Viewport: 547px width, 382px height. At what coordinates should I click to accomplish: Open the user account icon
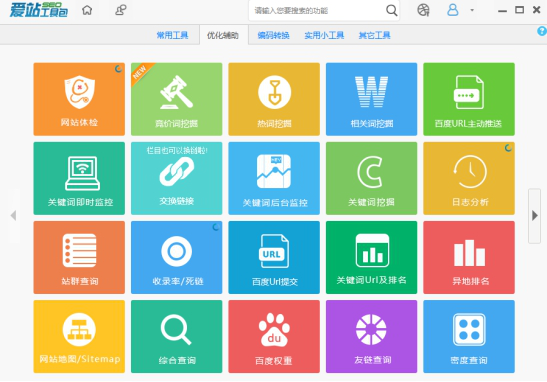coord(452,10)
